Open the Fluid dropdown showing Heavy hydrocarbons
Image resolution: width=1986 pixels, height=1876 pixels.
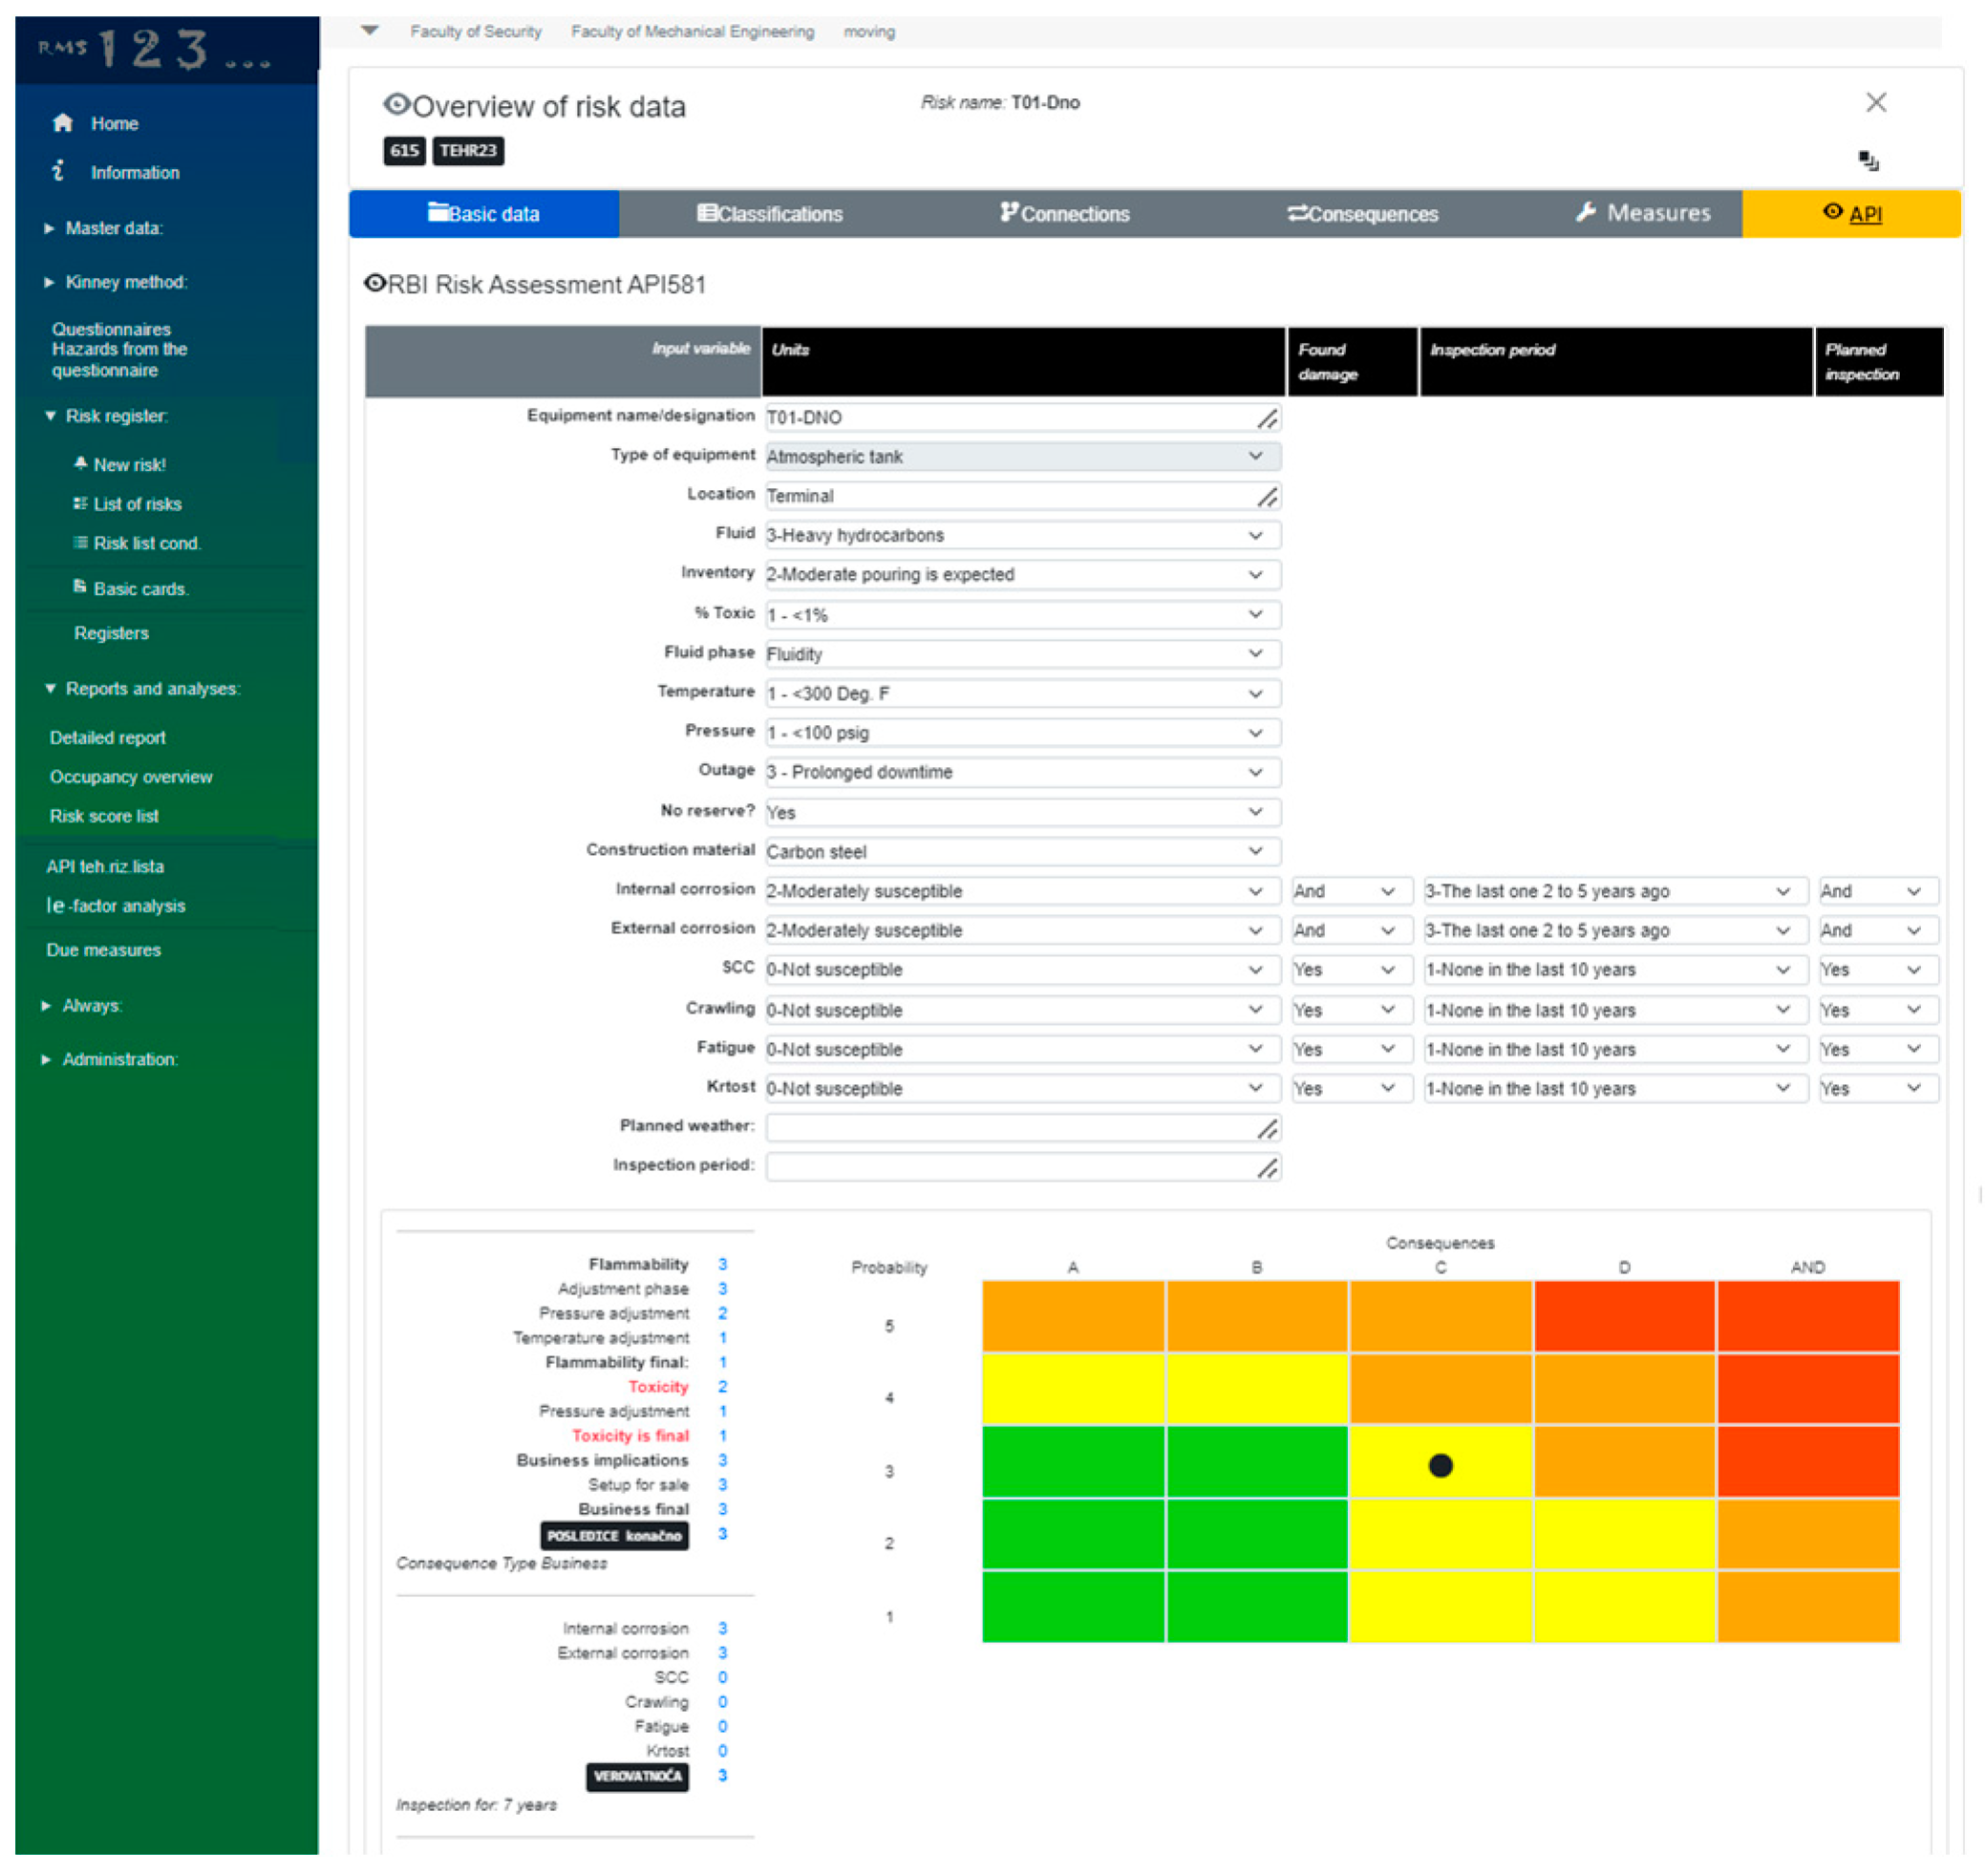coord(1022,535)
